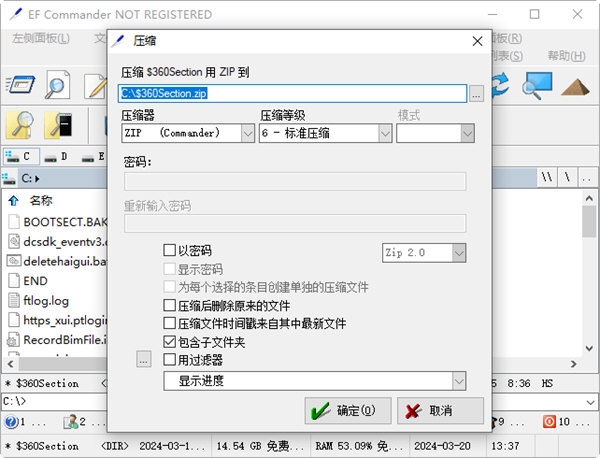This screenshot has width=600, height=458.
Task: Select the deletehaigui.bat file row
Action: (57, 261)
